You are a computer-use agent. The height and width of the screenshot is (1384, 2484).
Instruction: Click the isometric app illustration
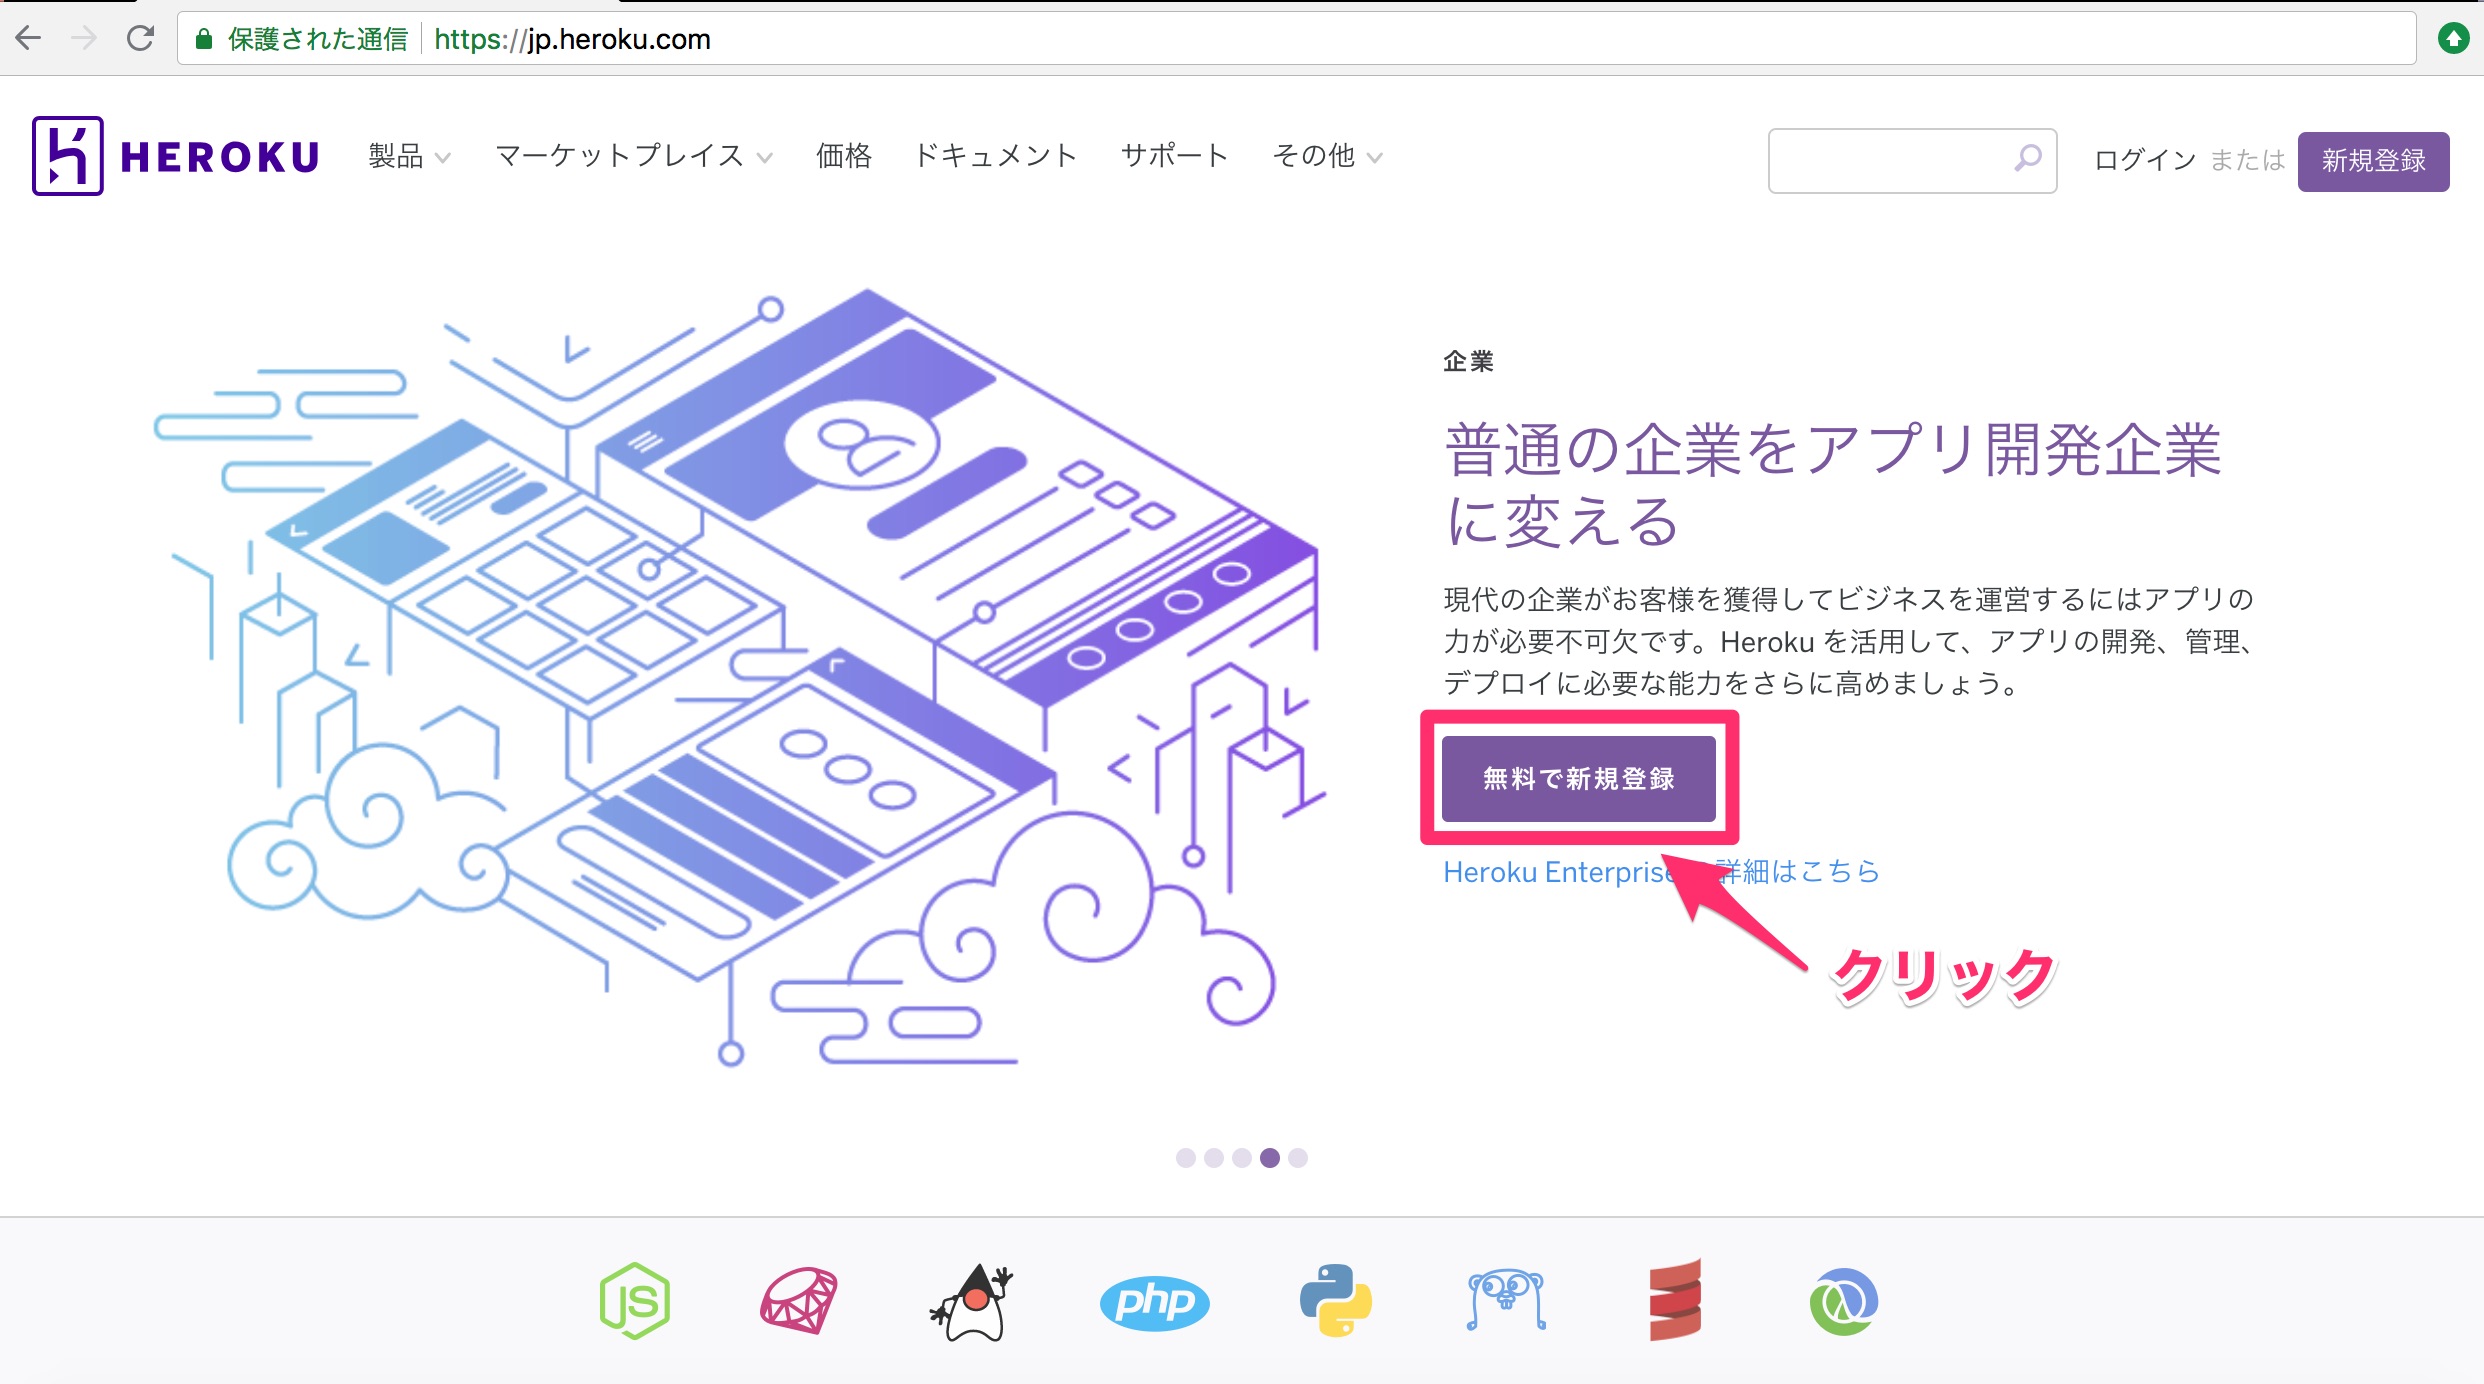coord(740,678)
